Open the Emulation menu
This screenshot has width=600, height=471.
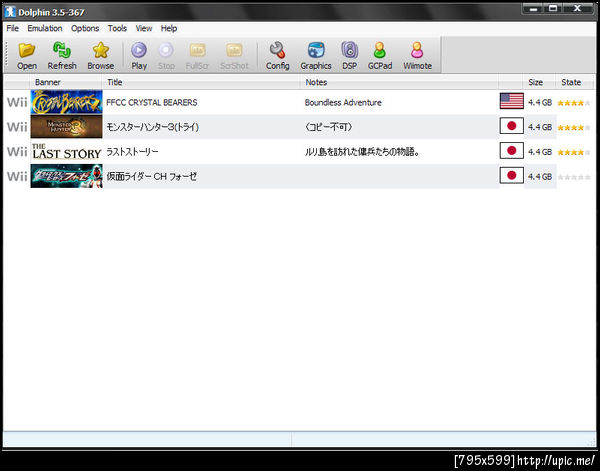pos(45,28)
